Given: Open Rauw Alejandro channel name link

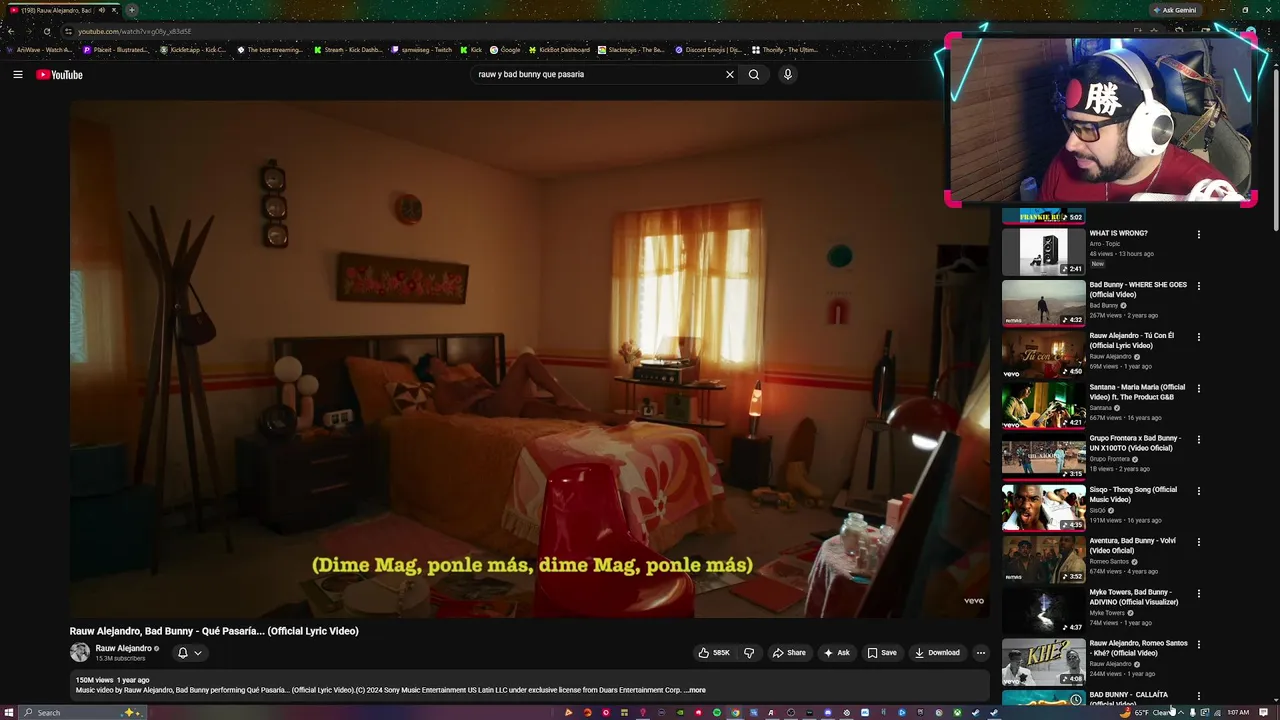Looking at the screenshot, I should click(123, 648).
